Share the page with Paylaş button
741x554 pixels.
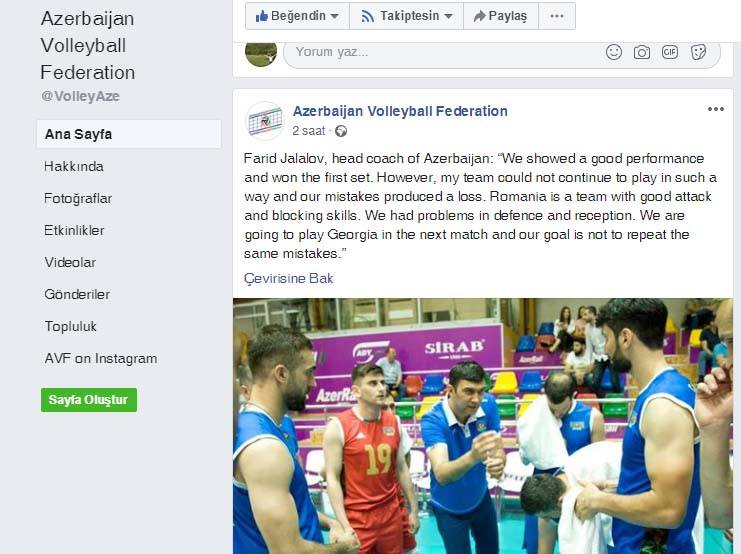(501, 16)
